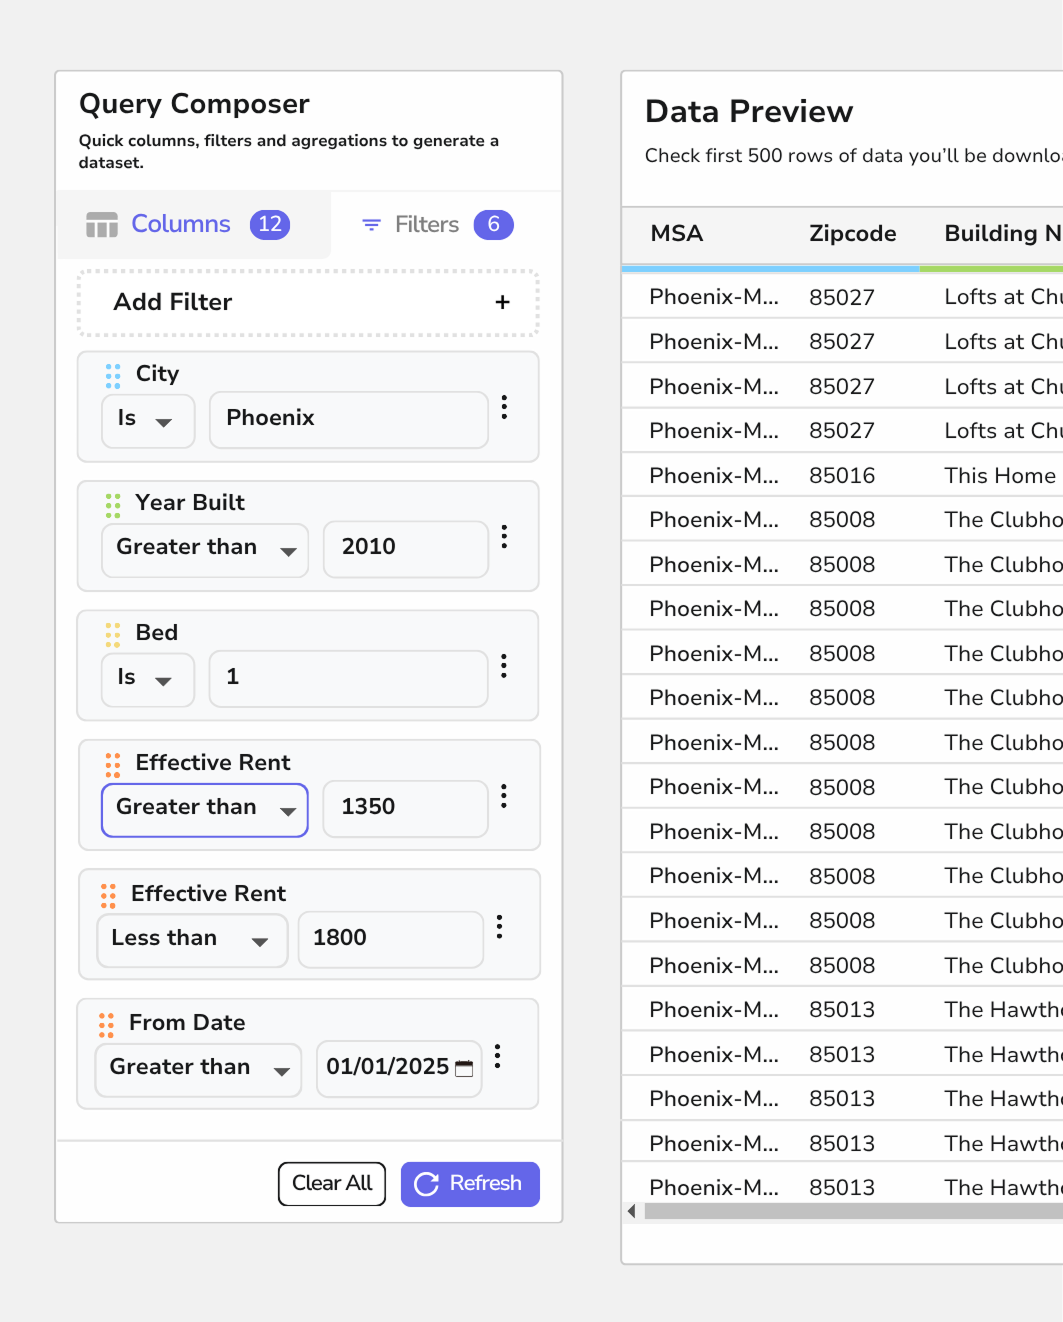Open the Effective Rent 1350 filter's three-dot menu

(504, 796)
